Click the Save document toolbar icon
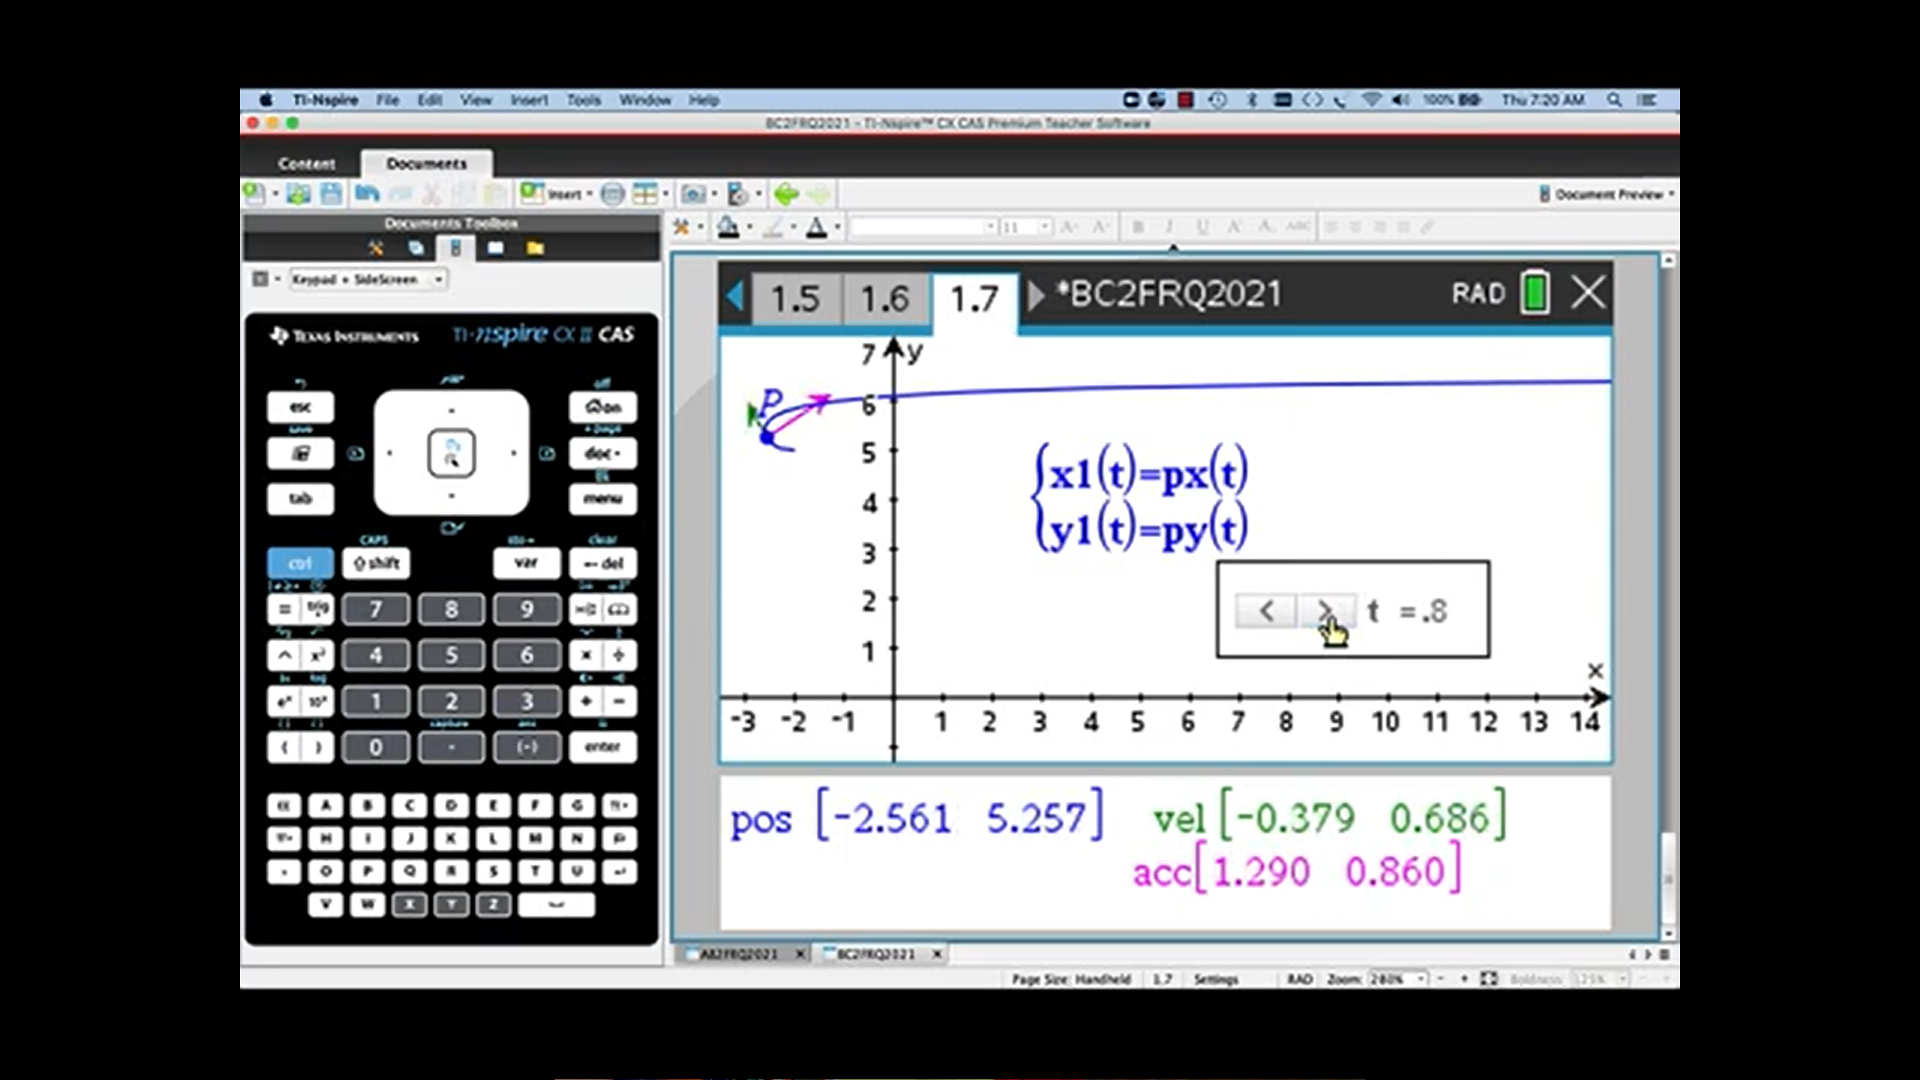The image size is (1920, 1080). pos(331,194)
